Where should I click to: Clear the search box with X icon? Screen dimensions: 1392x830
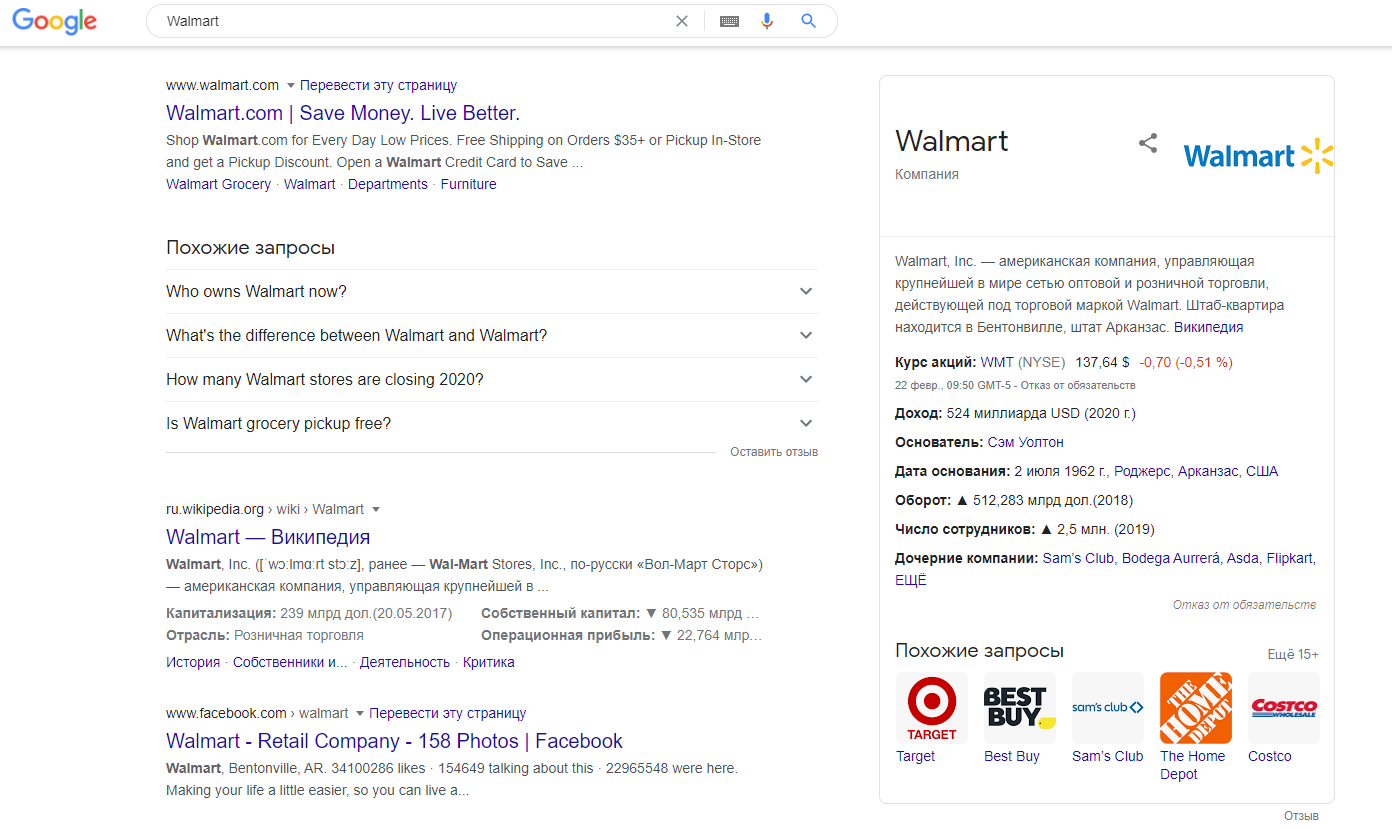(x=682, y=21)
